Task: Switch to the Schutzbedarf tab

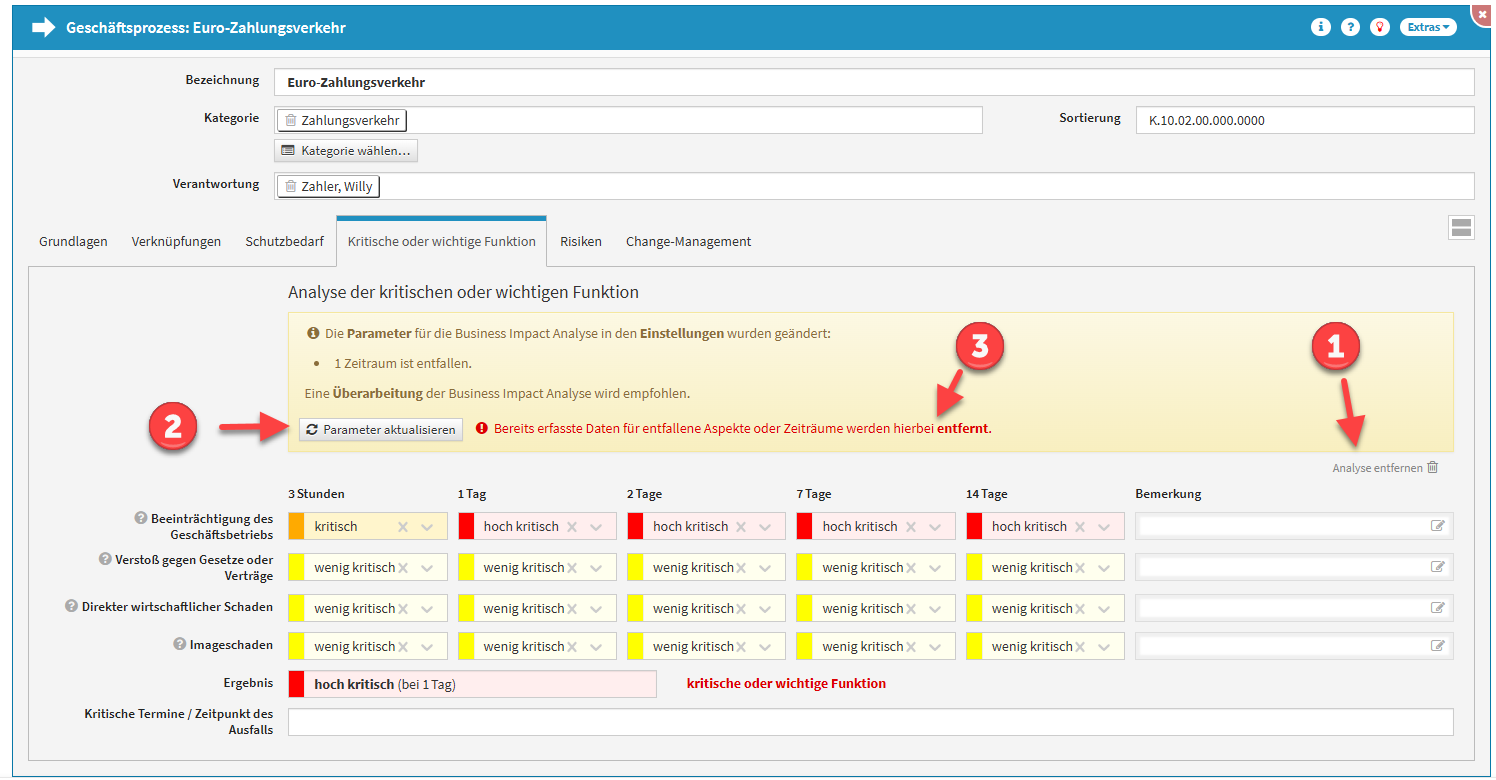Action: pos(284,241)
